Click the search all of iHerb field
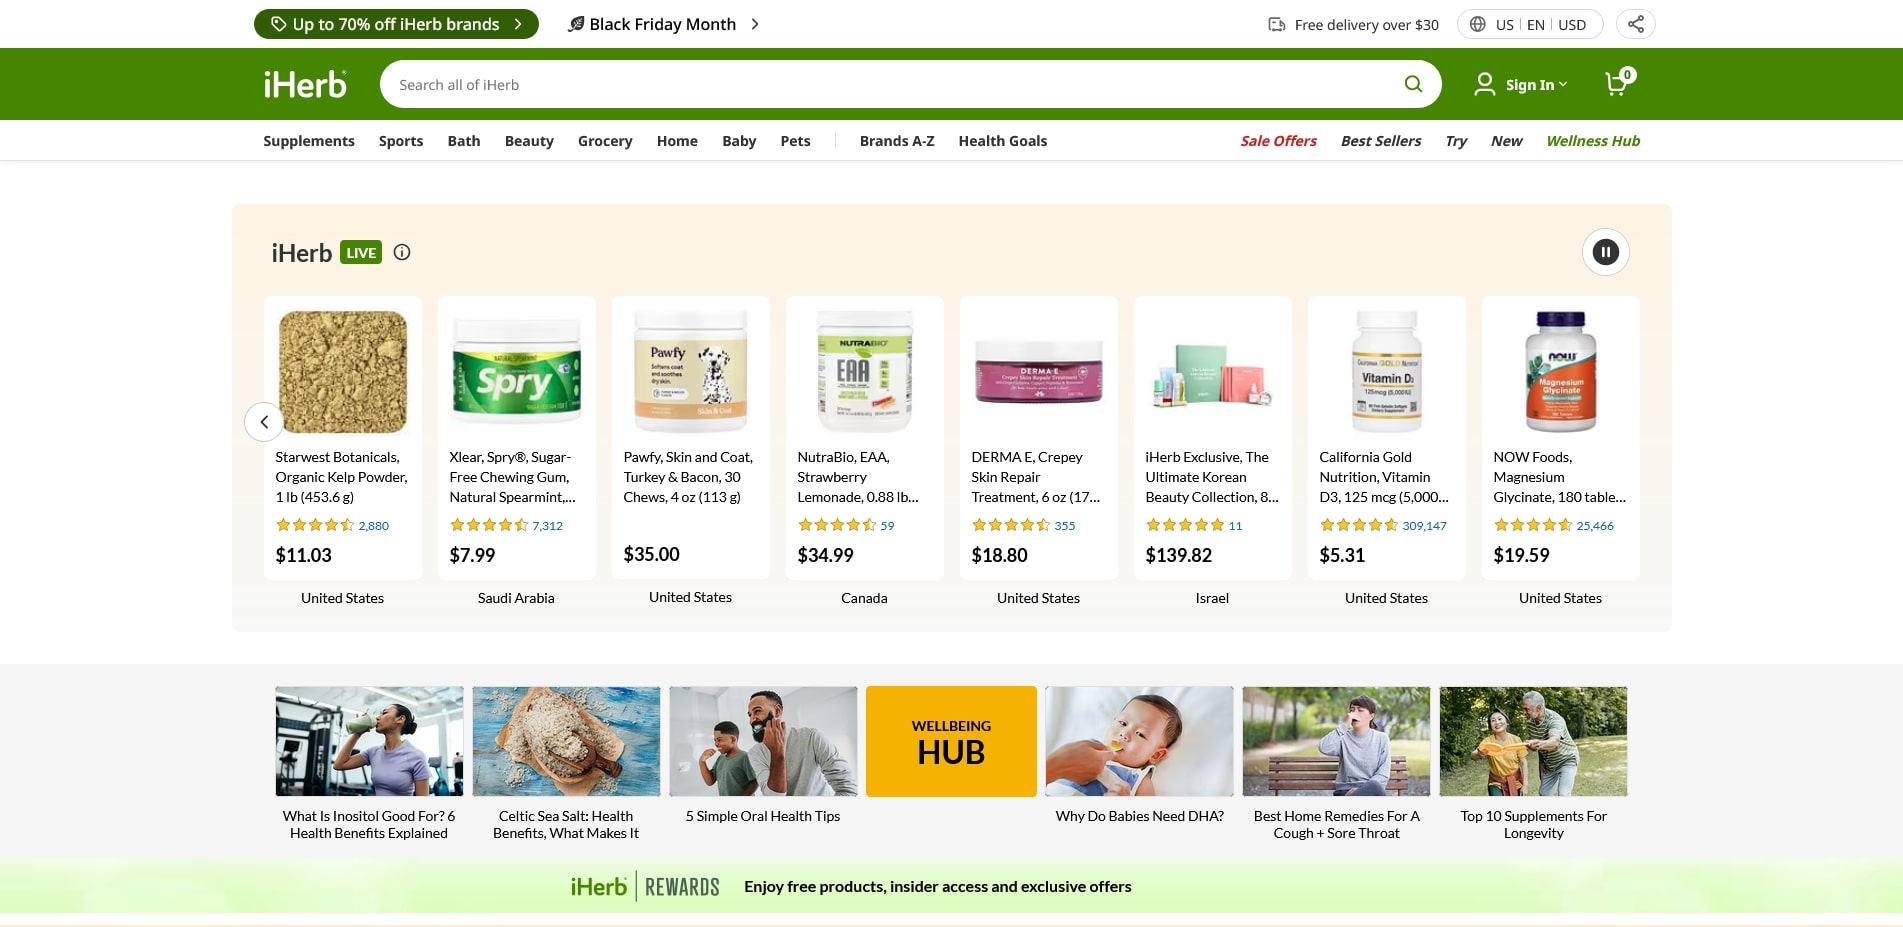Screen dimensions: 1903x927 890,84
